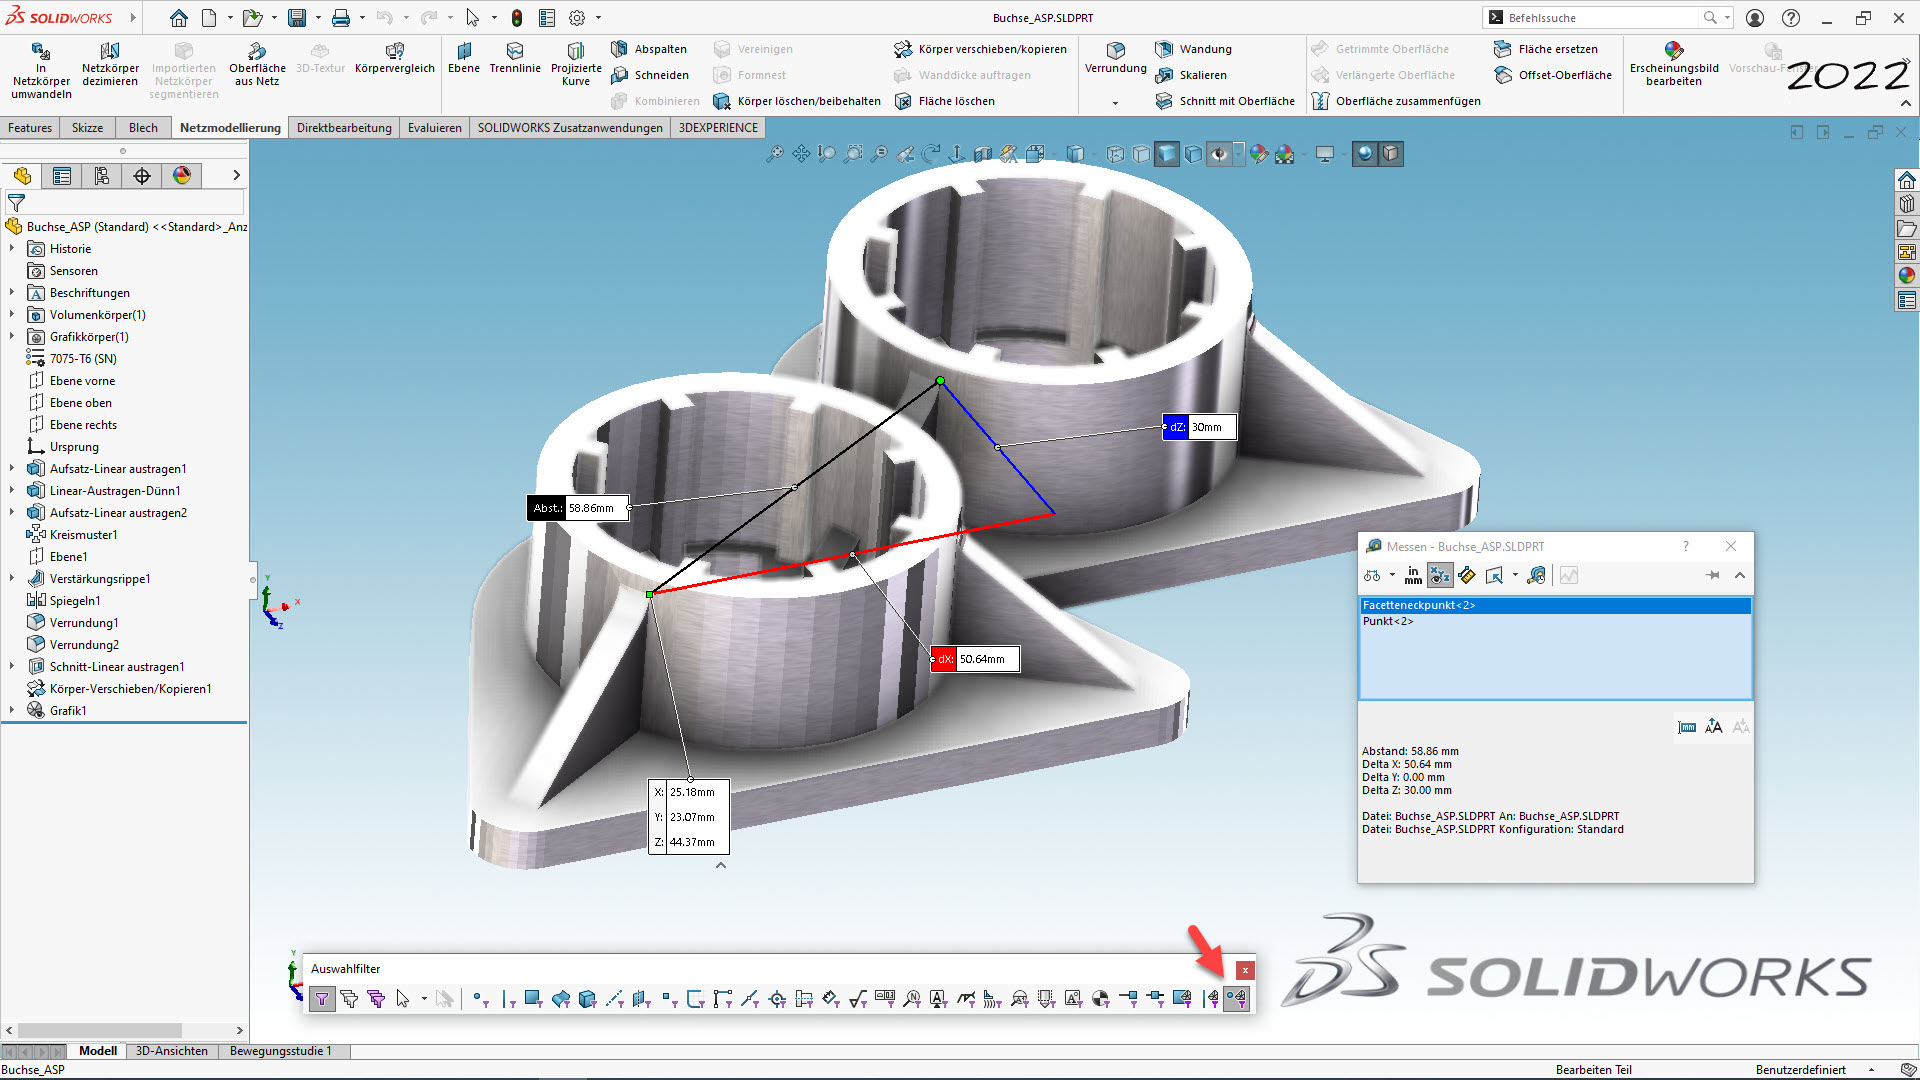Click the save icon in the top toolbar
Image resolution: width=1920 pixels, height=1080 pixels.
(297, 18)
